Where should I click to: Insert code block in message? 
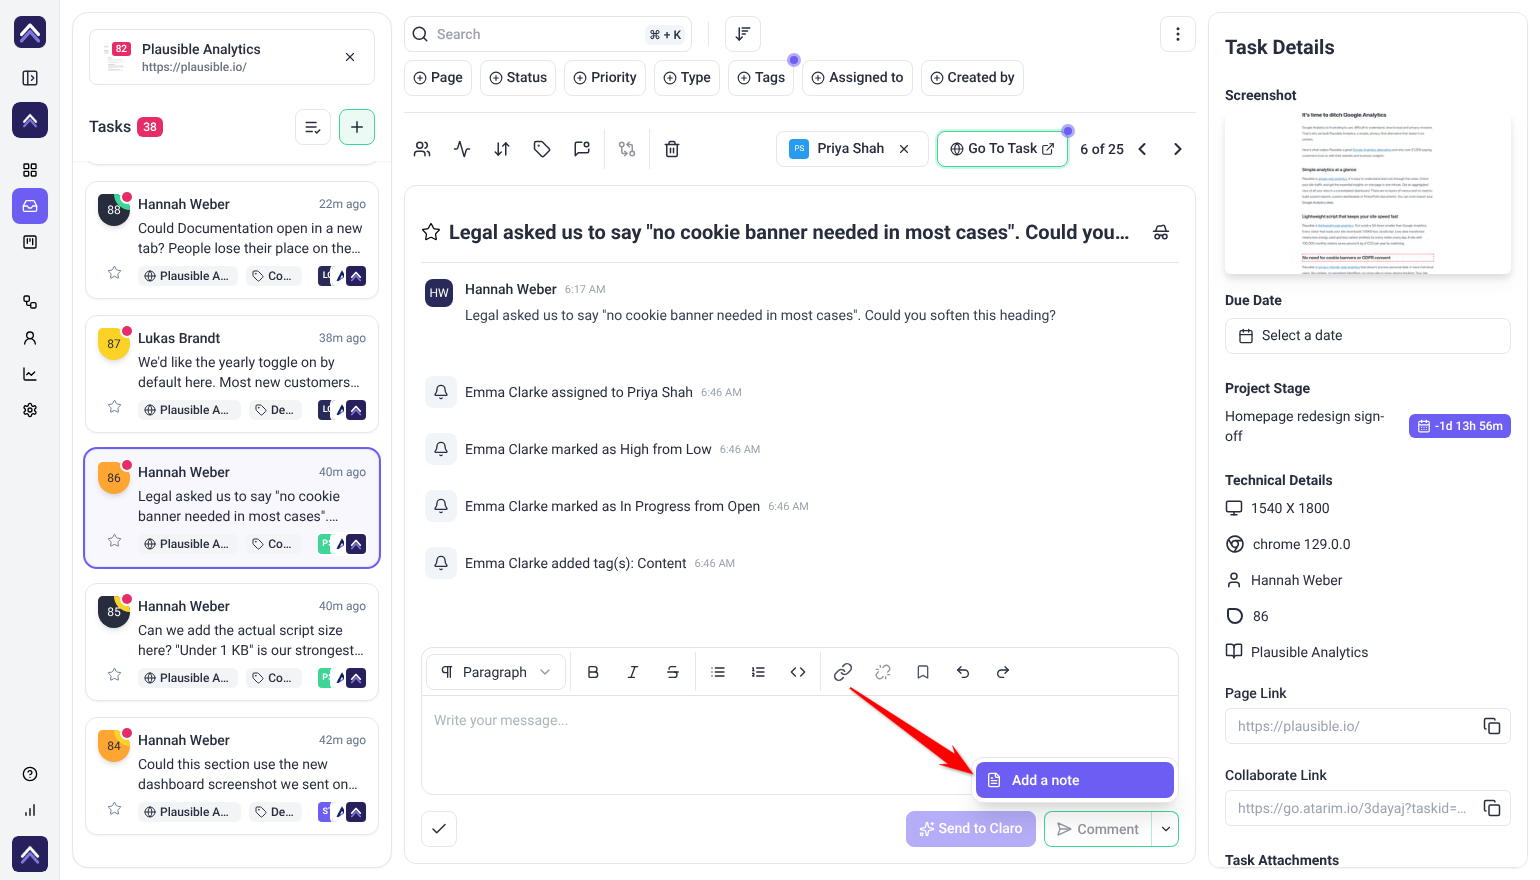tap(798, 672)
